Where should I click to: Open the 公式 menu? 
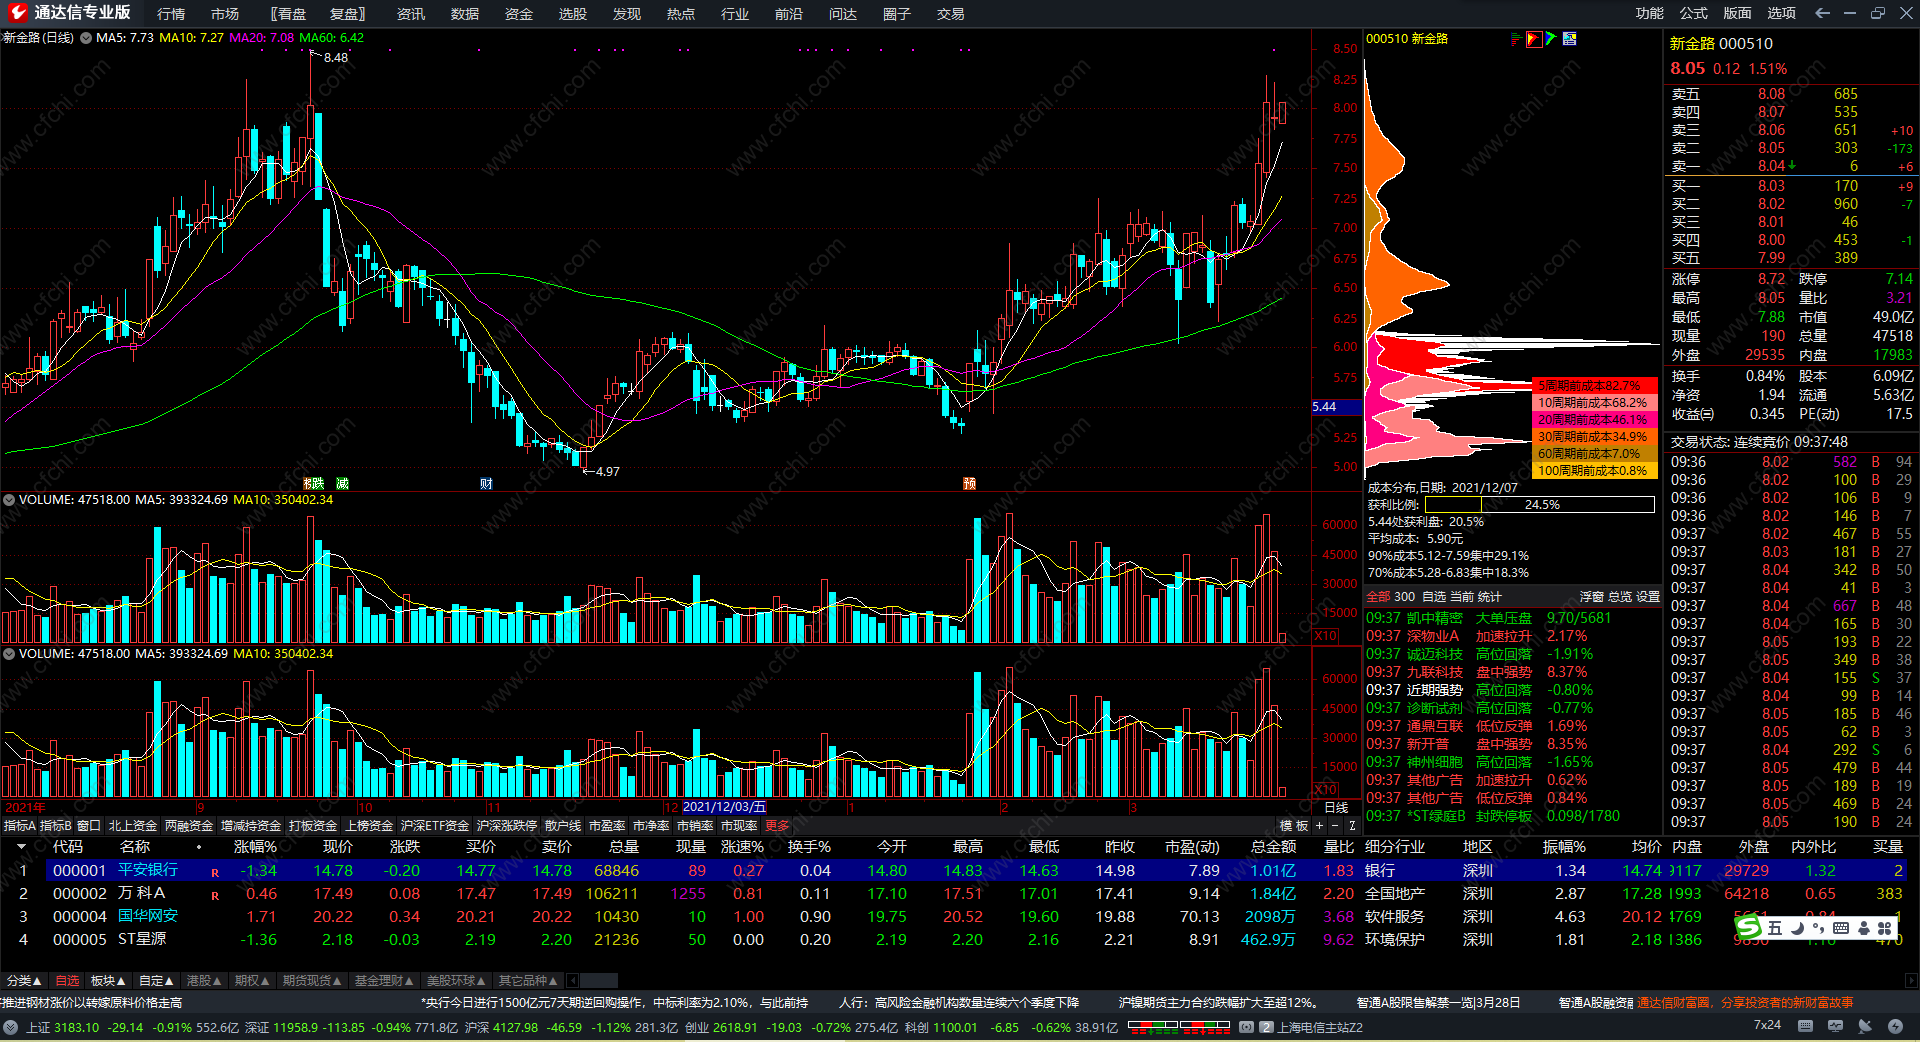pyautogui.click(x=1693, y=13)
